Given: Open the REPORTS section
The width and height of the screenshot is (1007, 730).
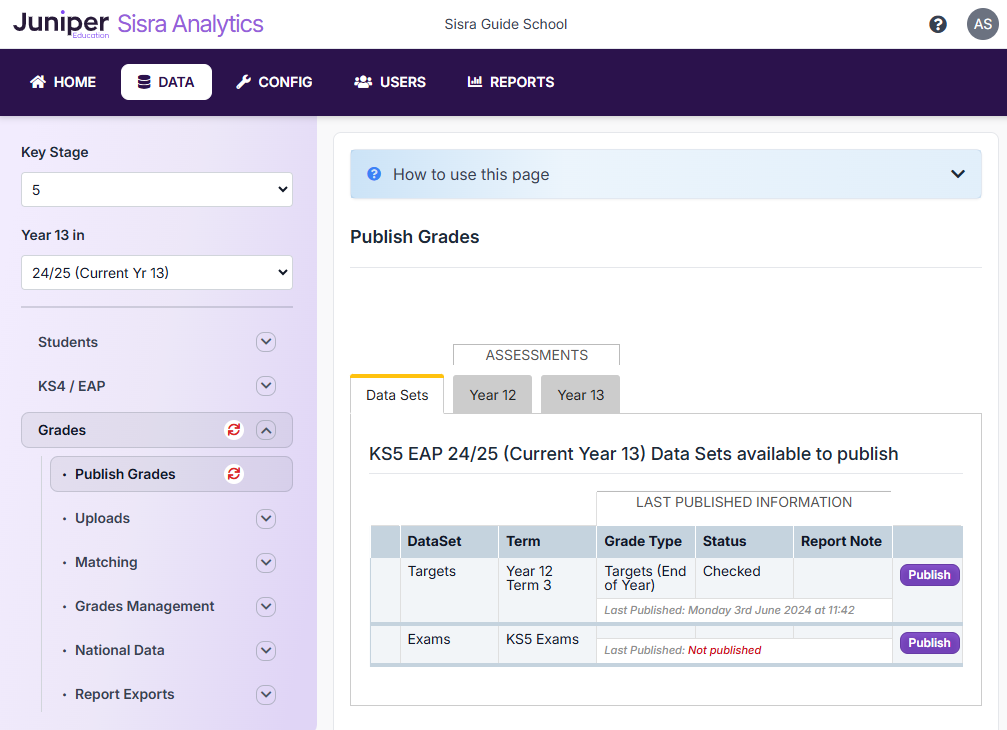Looking at the screenshot, I should click(x=510, y=82).
